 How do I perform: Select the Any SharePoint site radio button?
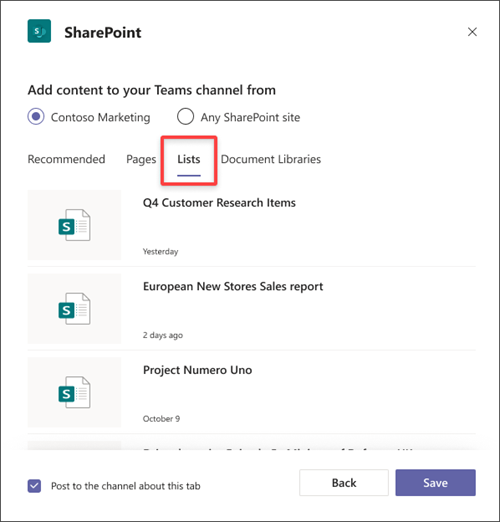tap(185, 117)
